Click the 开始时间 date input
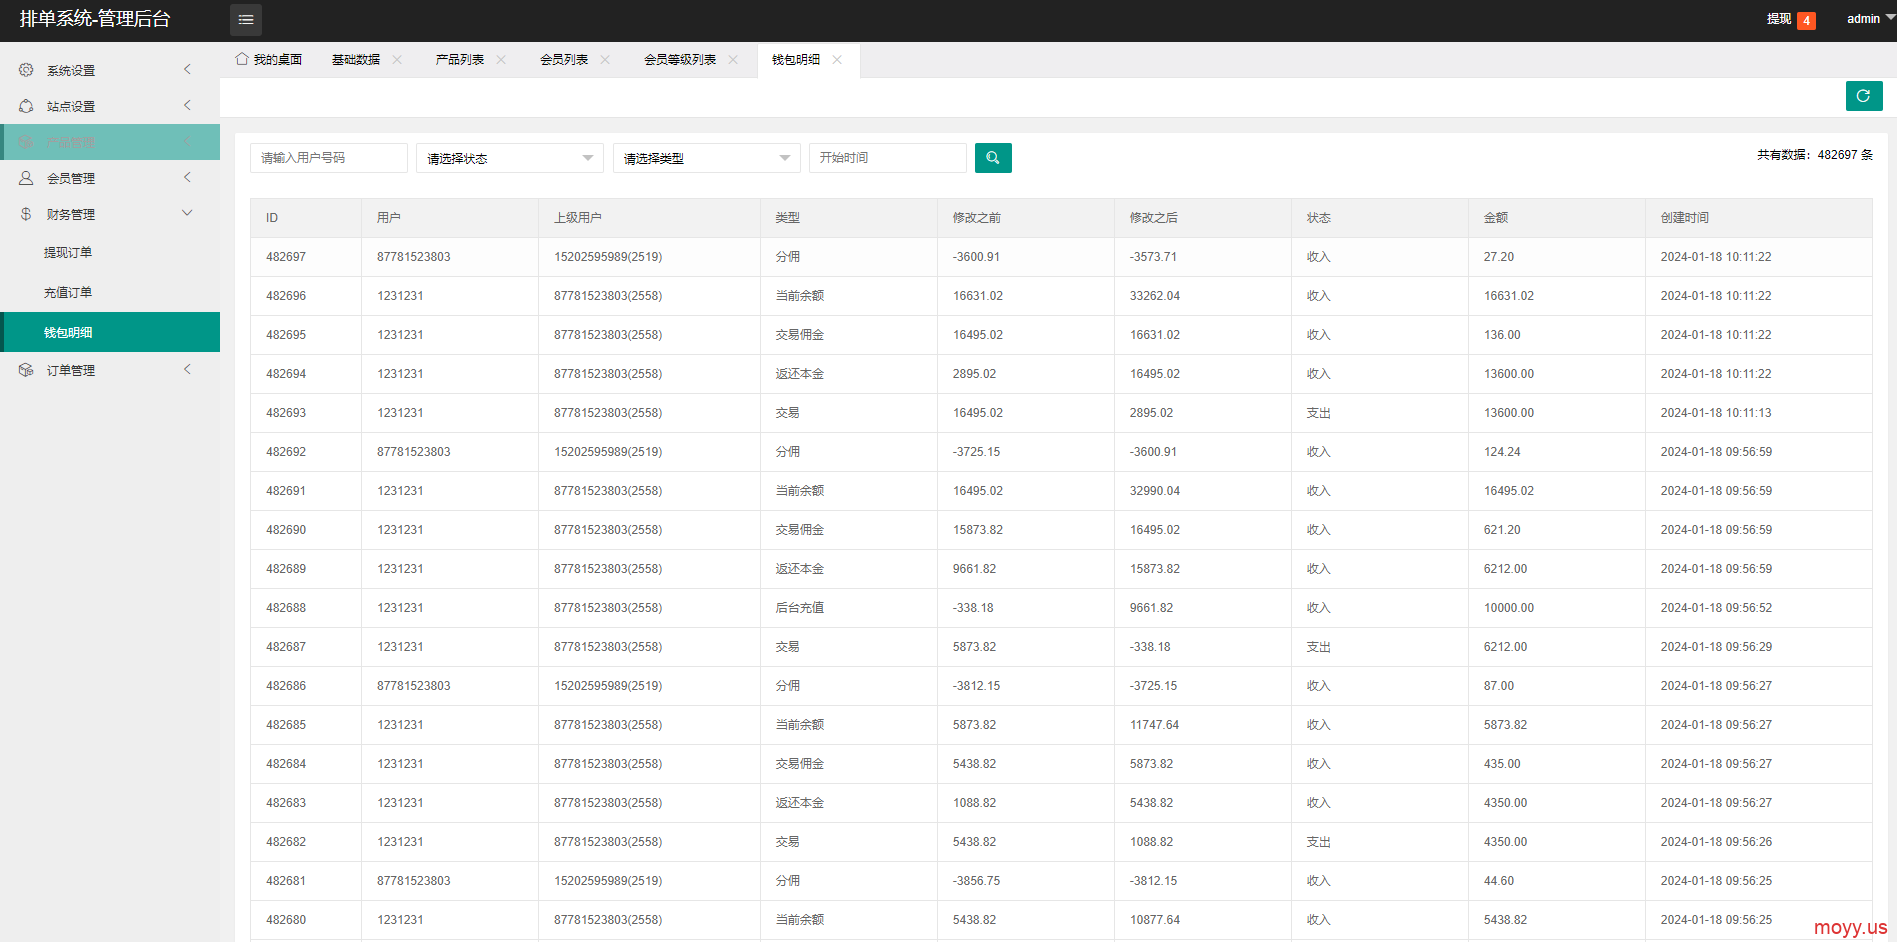Viewport: 1897px width, 942px height. point(888,158)
